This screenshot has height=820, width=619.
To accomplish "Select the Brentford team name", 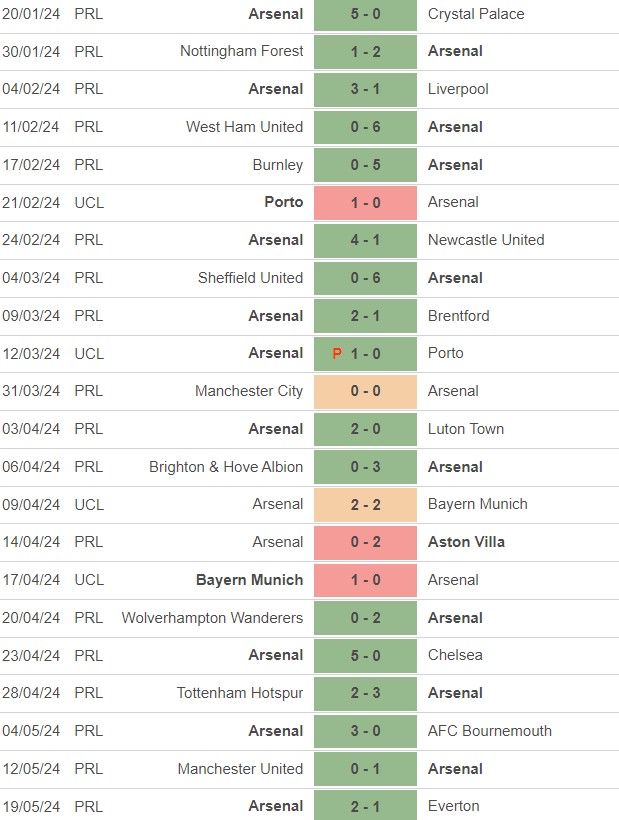I will point(458,316).
